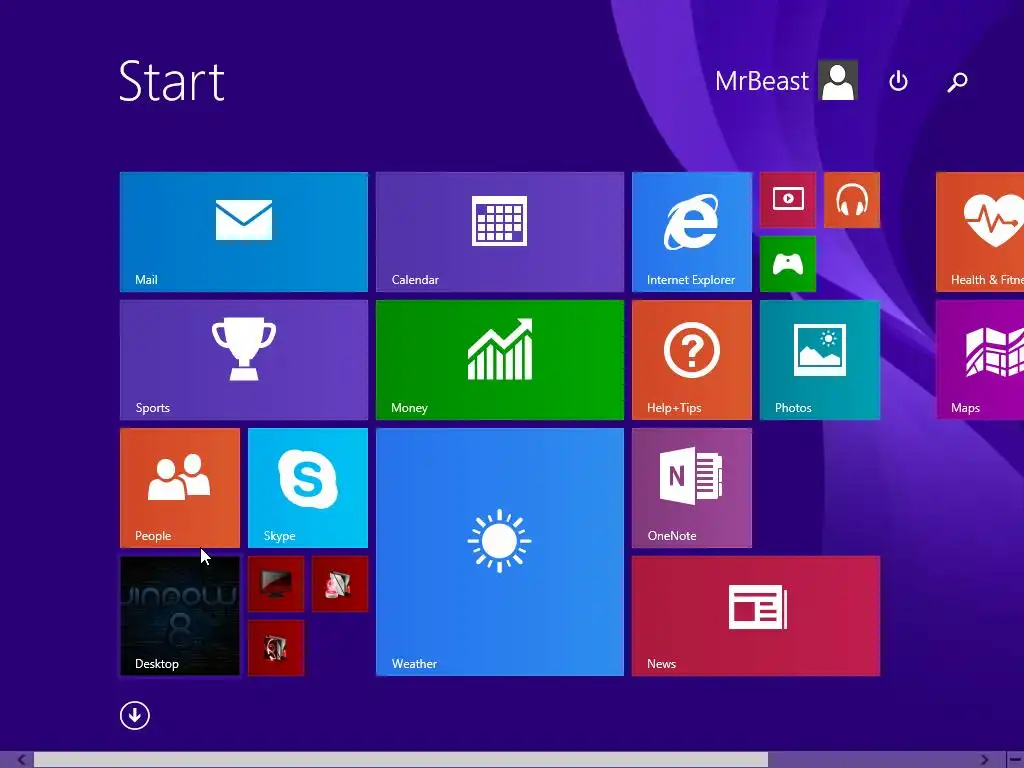Open the Sports trophy tile
The height and width of the screenshot is (768, 1024).
coord(244,360)
